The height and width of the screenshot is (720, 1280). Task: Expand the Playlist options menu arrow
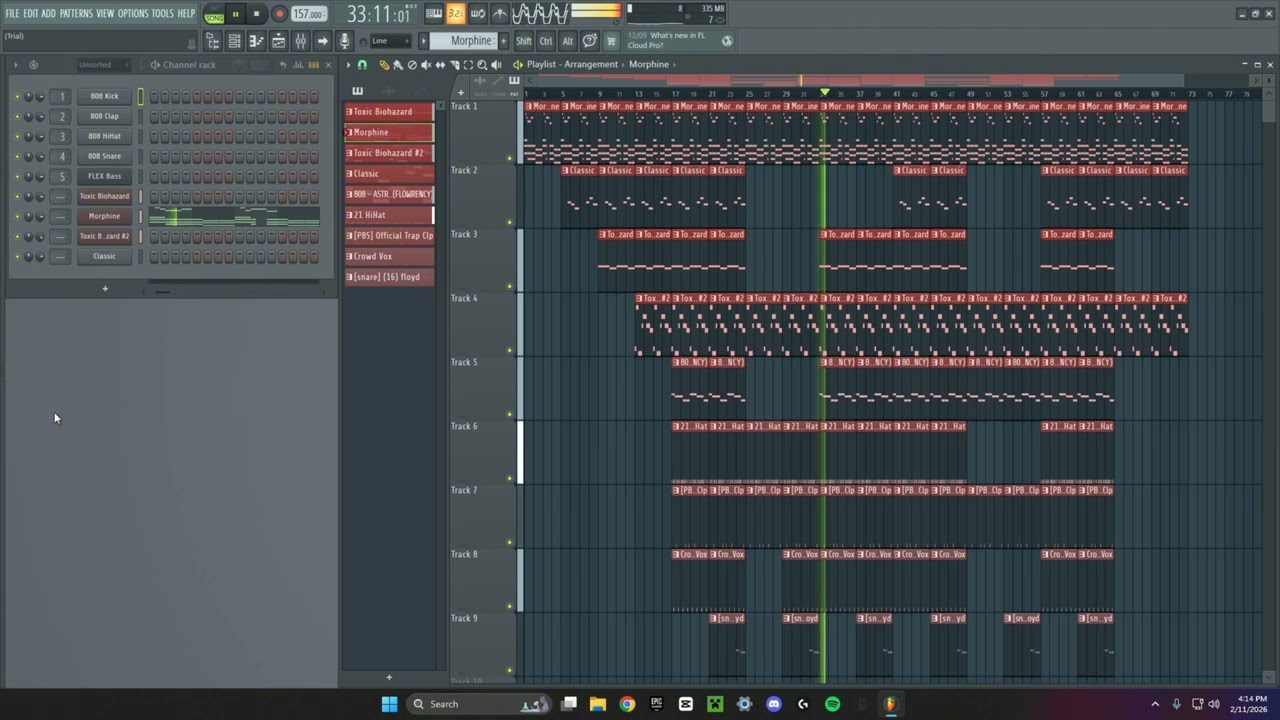[x=348, y=65]
